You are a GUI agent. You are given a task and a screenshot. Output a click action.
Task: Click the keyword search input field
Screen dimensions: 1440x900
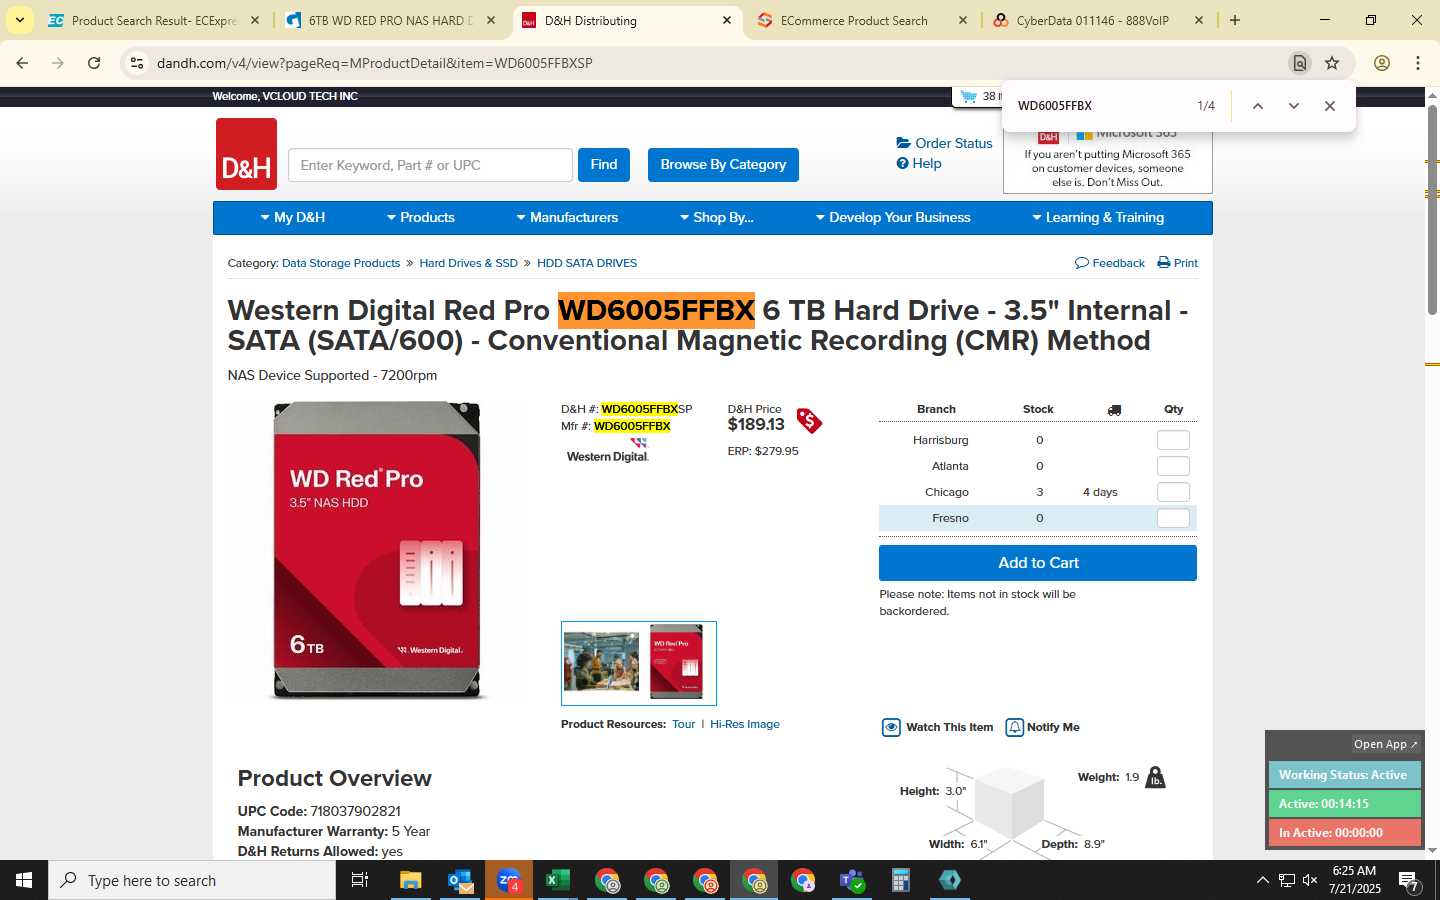point(430,165)
